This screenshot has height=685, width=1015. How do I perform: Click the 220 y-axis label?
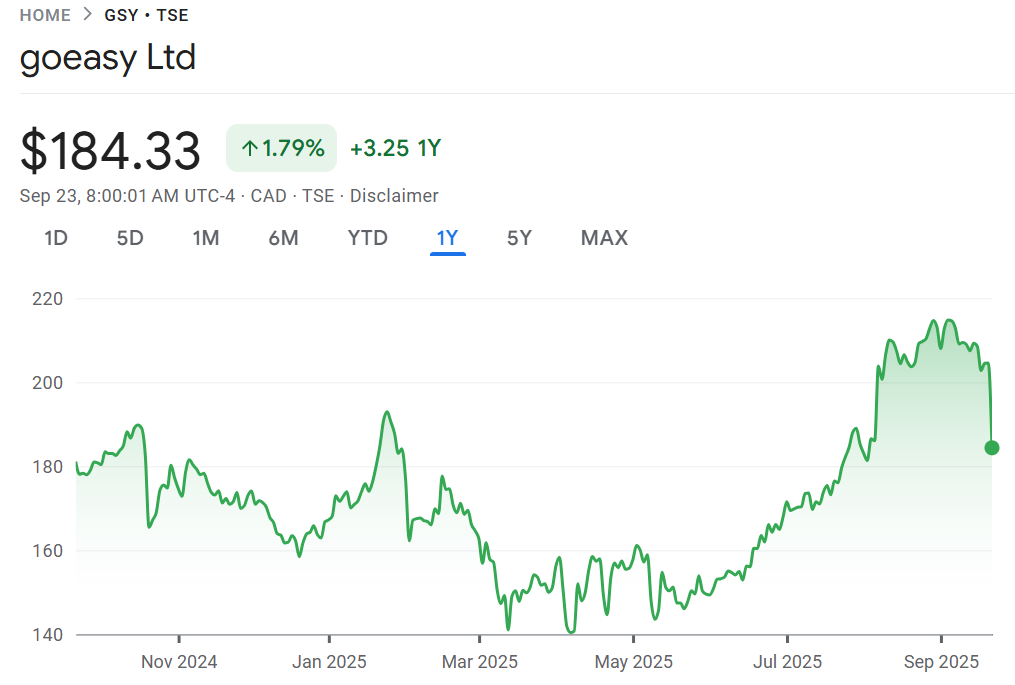coord(47,298)
